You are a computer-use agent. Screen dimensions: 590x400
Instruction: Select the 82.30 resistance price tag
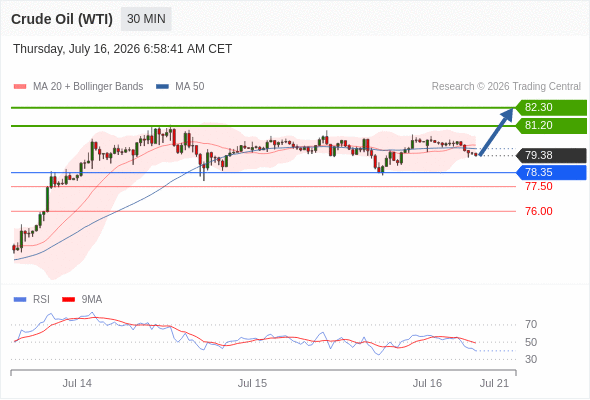551,108
